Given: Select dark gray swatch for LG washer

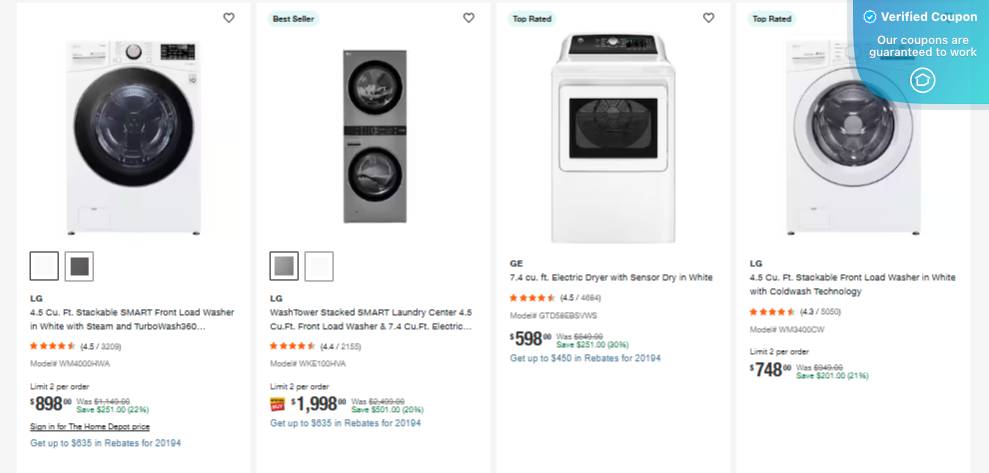Looking at the screenshot, I should click(x=79, y=266).
